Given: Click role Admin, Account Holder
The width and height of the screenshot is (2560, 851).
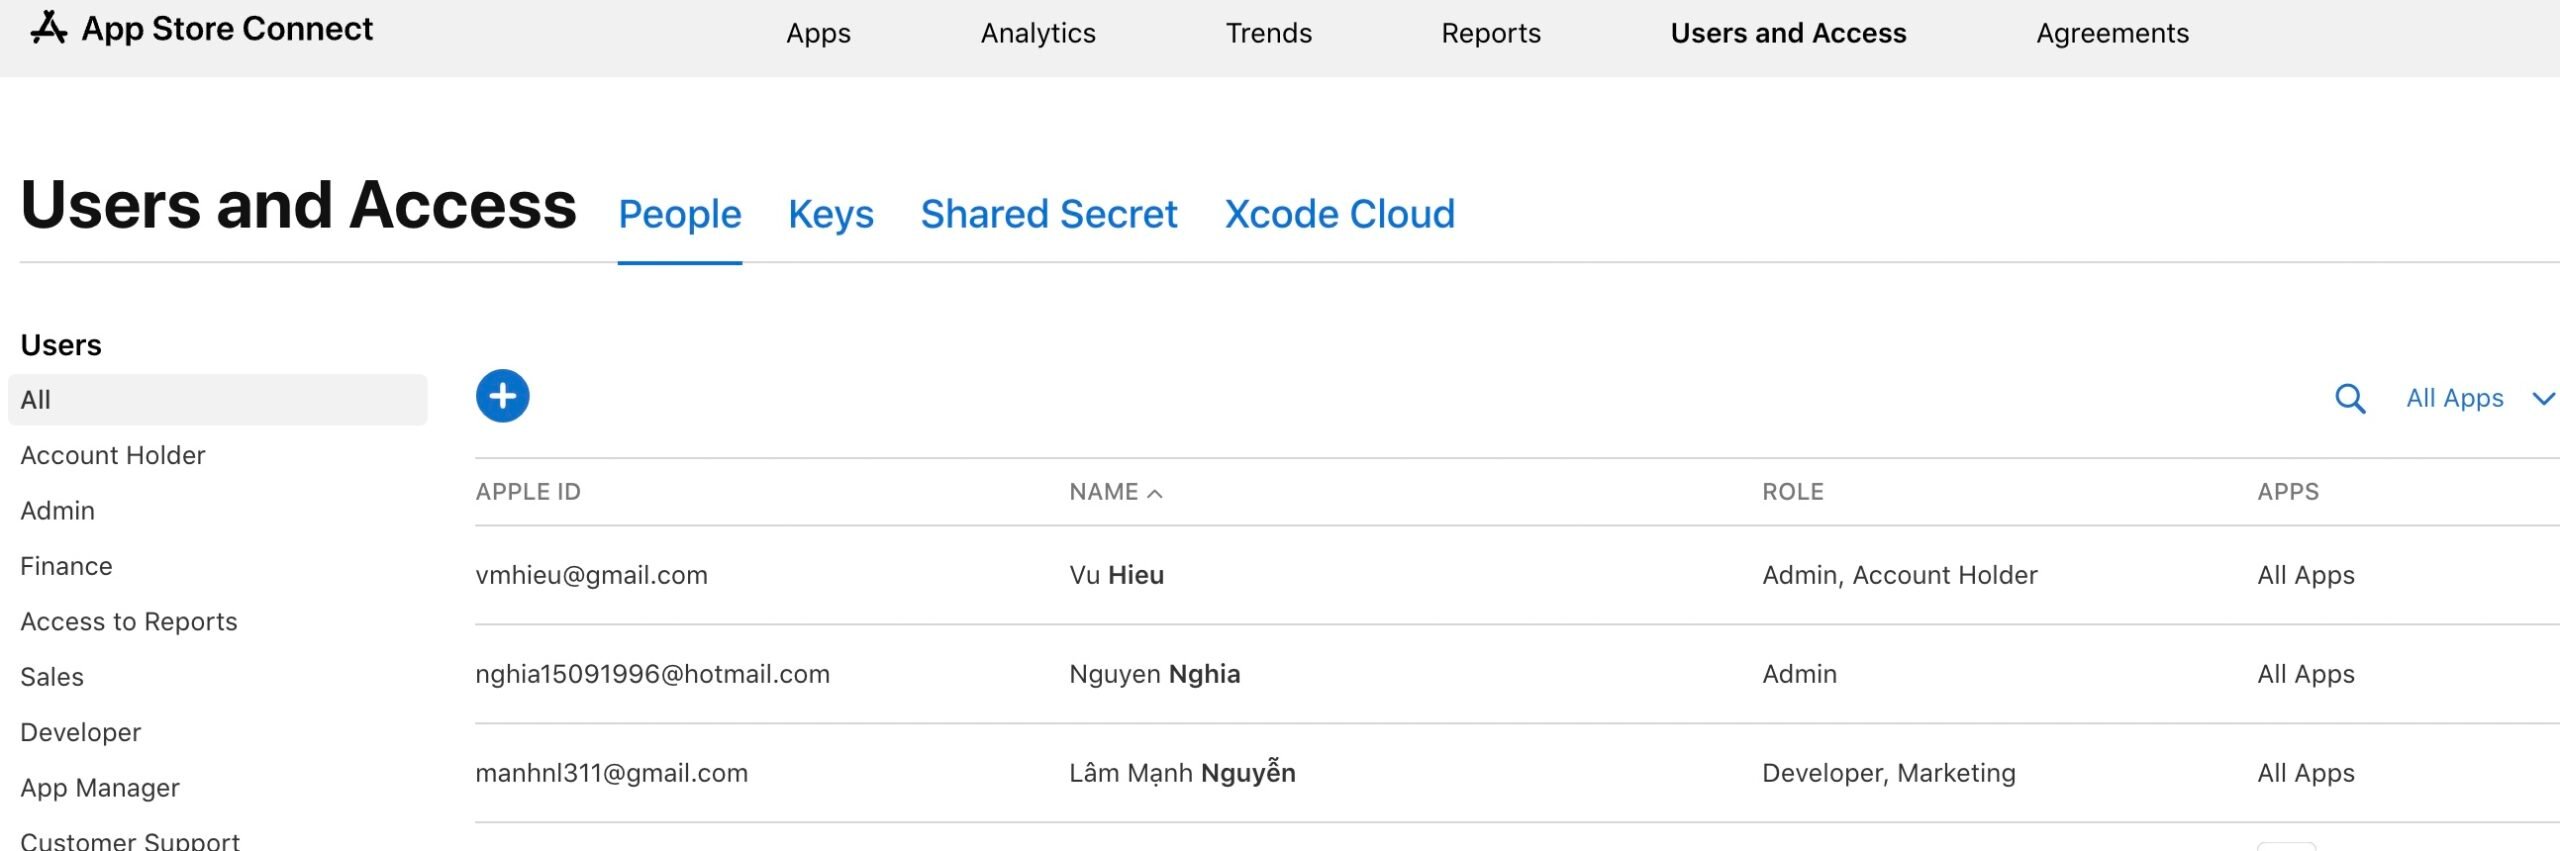Looking at the screenshot, I should point(1899,575).
